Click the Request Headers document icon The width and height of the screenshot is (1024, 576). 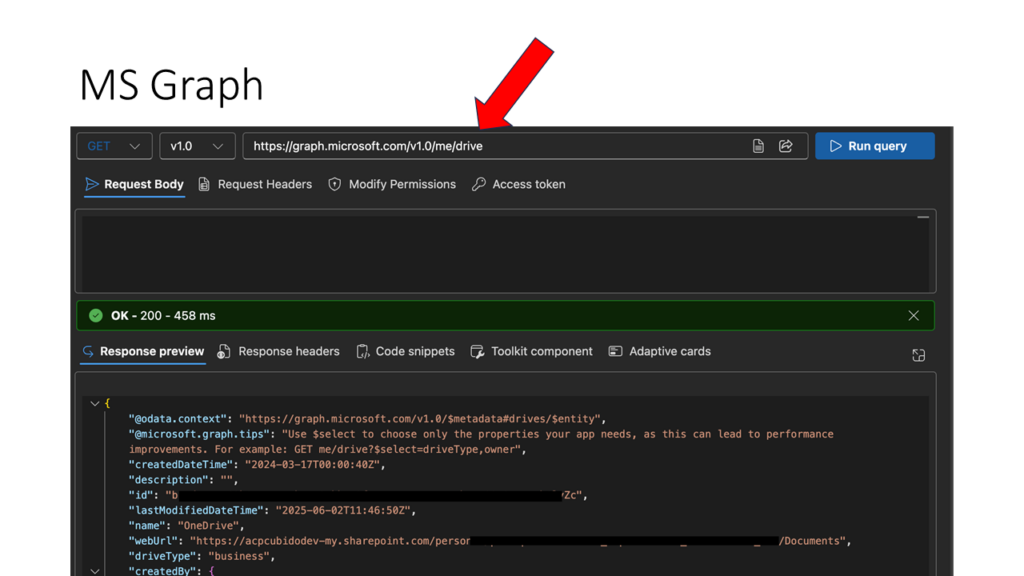click(x=204, y=184)
